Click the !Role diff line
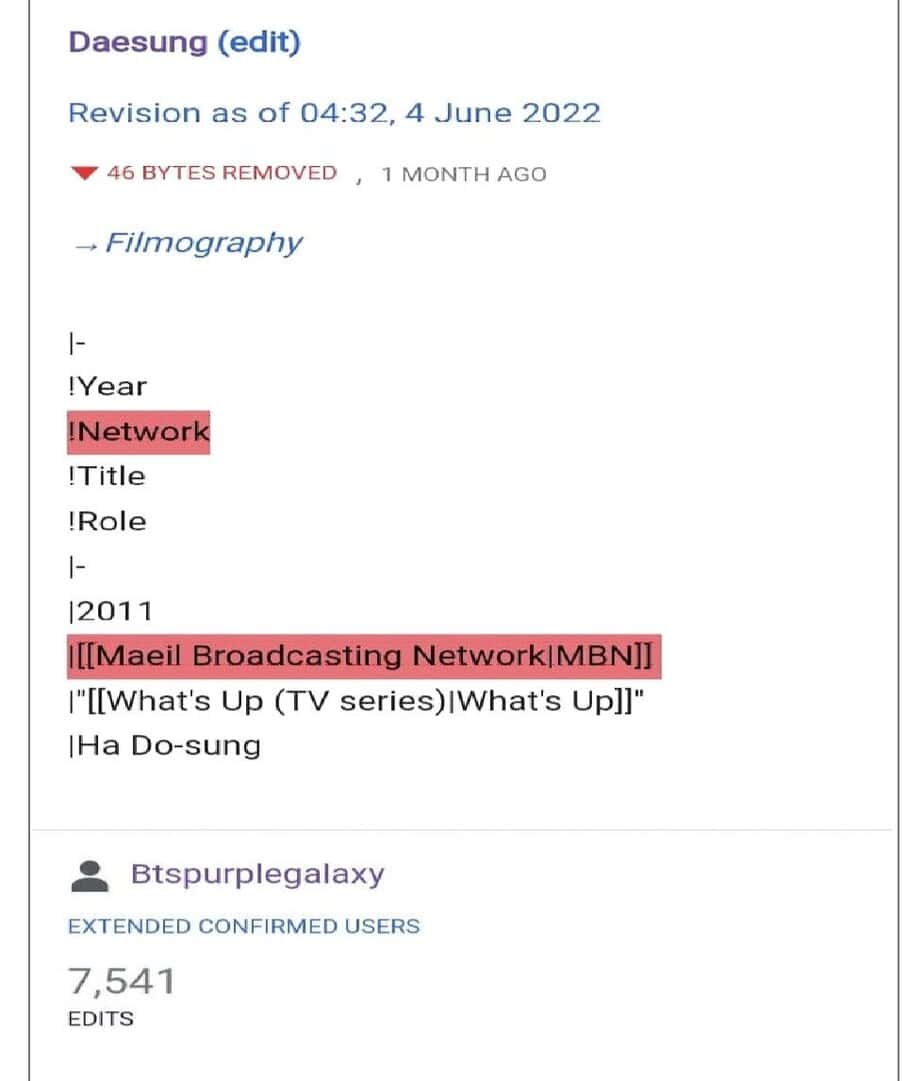 (106, 521)
